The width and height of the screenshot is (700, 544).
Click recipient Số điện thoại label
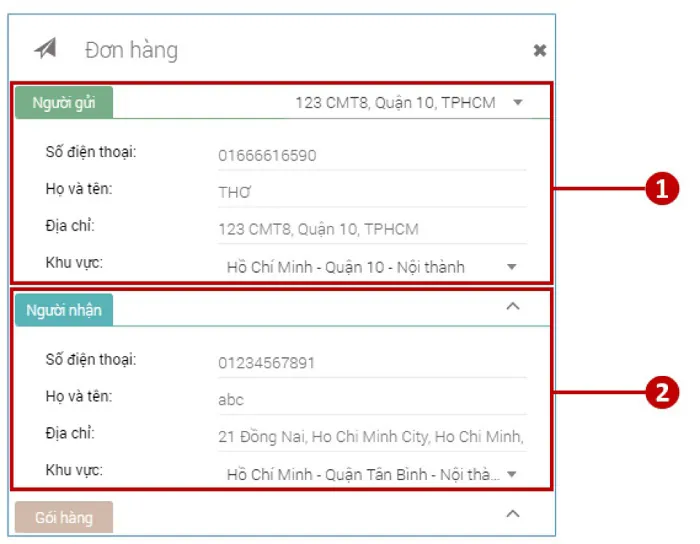pyautogui.click(x=91, y=359)
